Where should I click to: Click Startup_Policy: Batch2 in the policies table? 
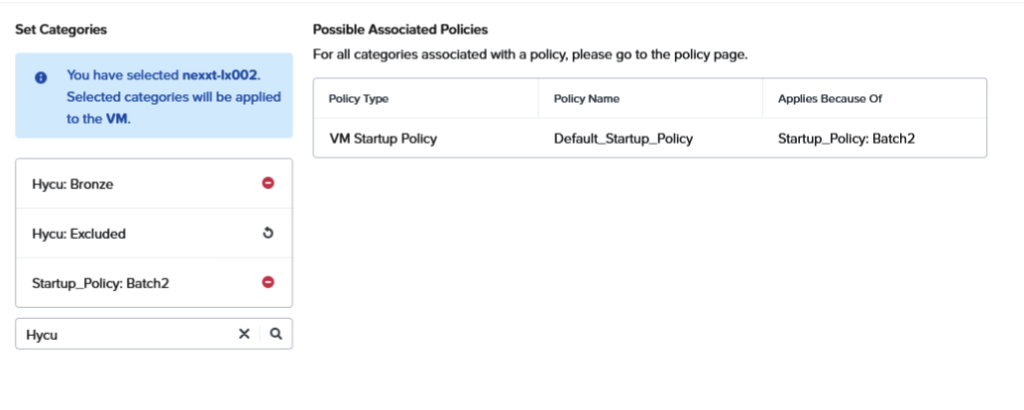tap(846, 138)
